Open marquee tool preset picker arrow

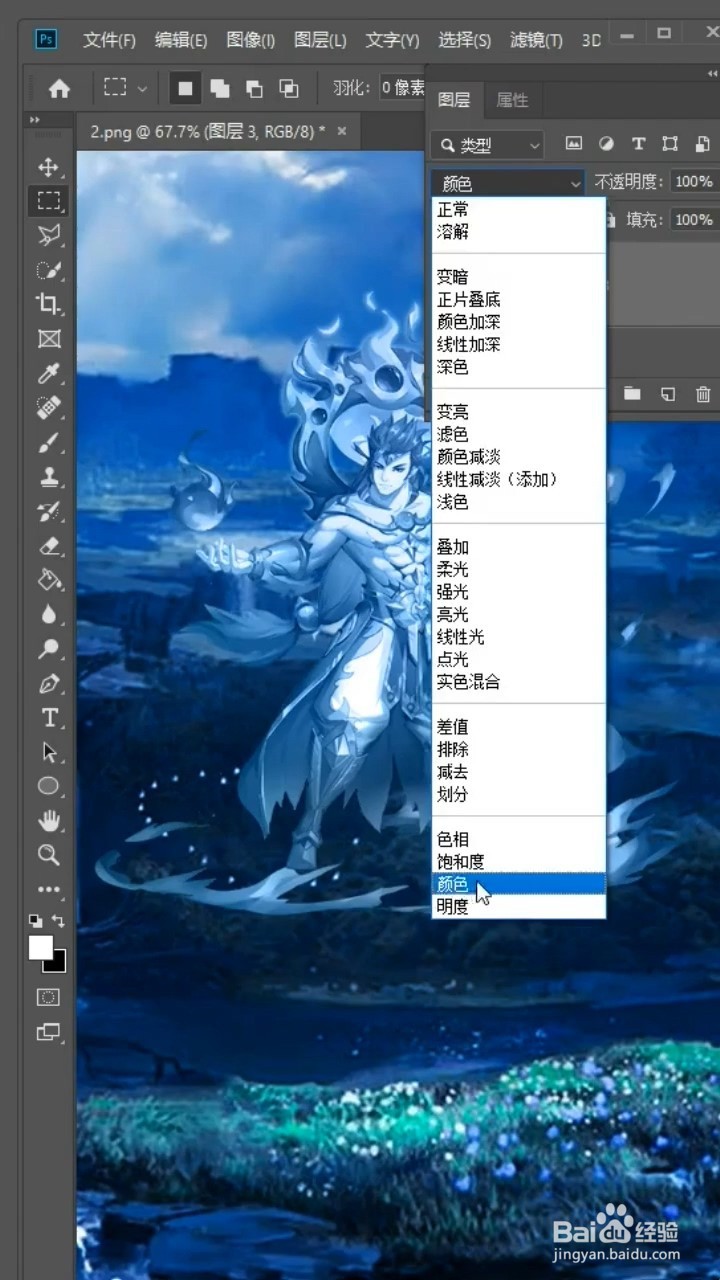click(x=142, y=89)
